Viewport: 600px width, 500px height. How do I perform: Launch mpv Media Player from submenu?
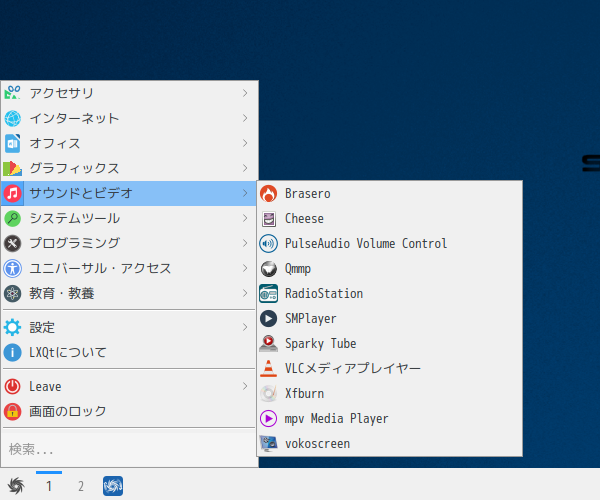(390, 419)
